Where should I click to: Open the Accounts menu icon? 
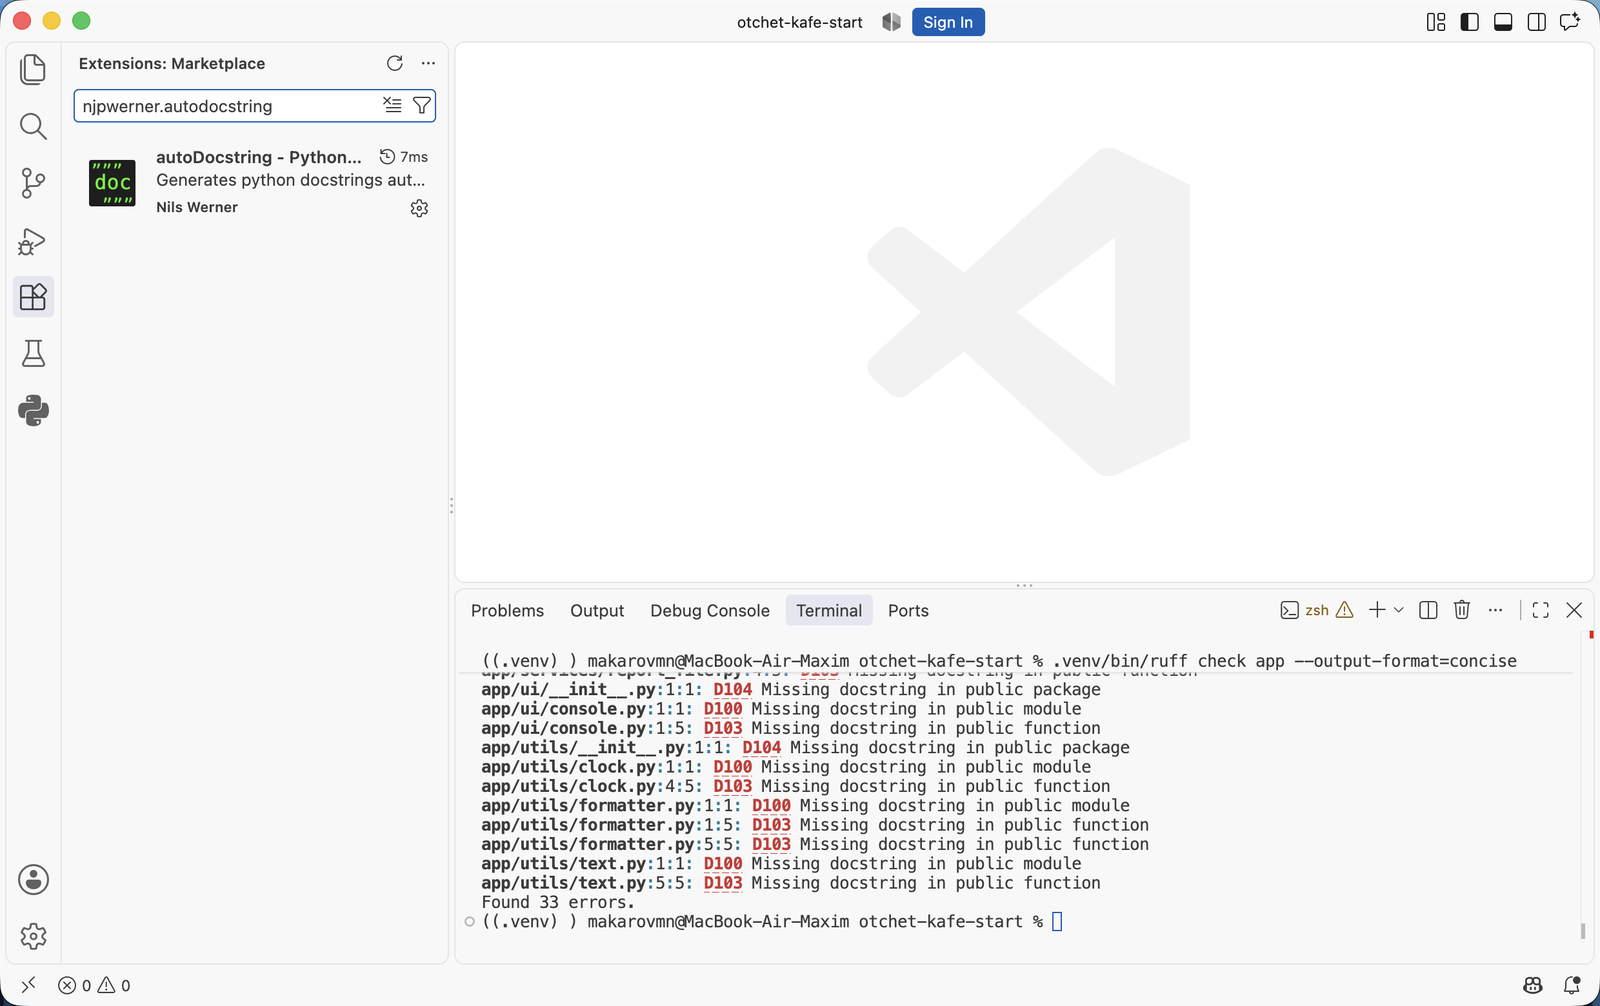tap(33, 880)
